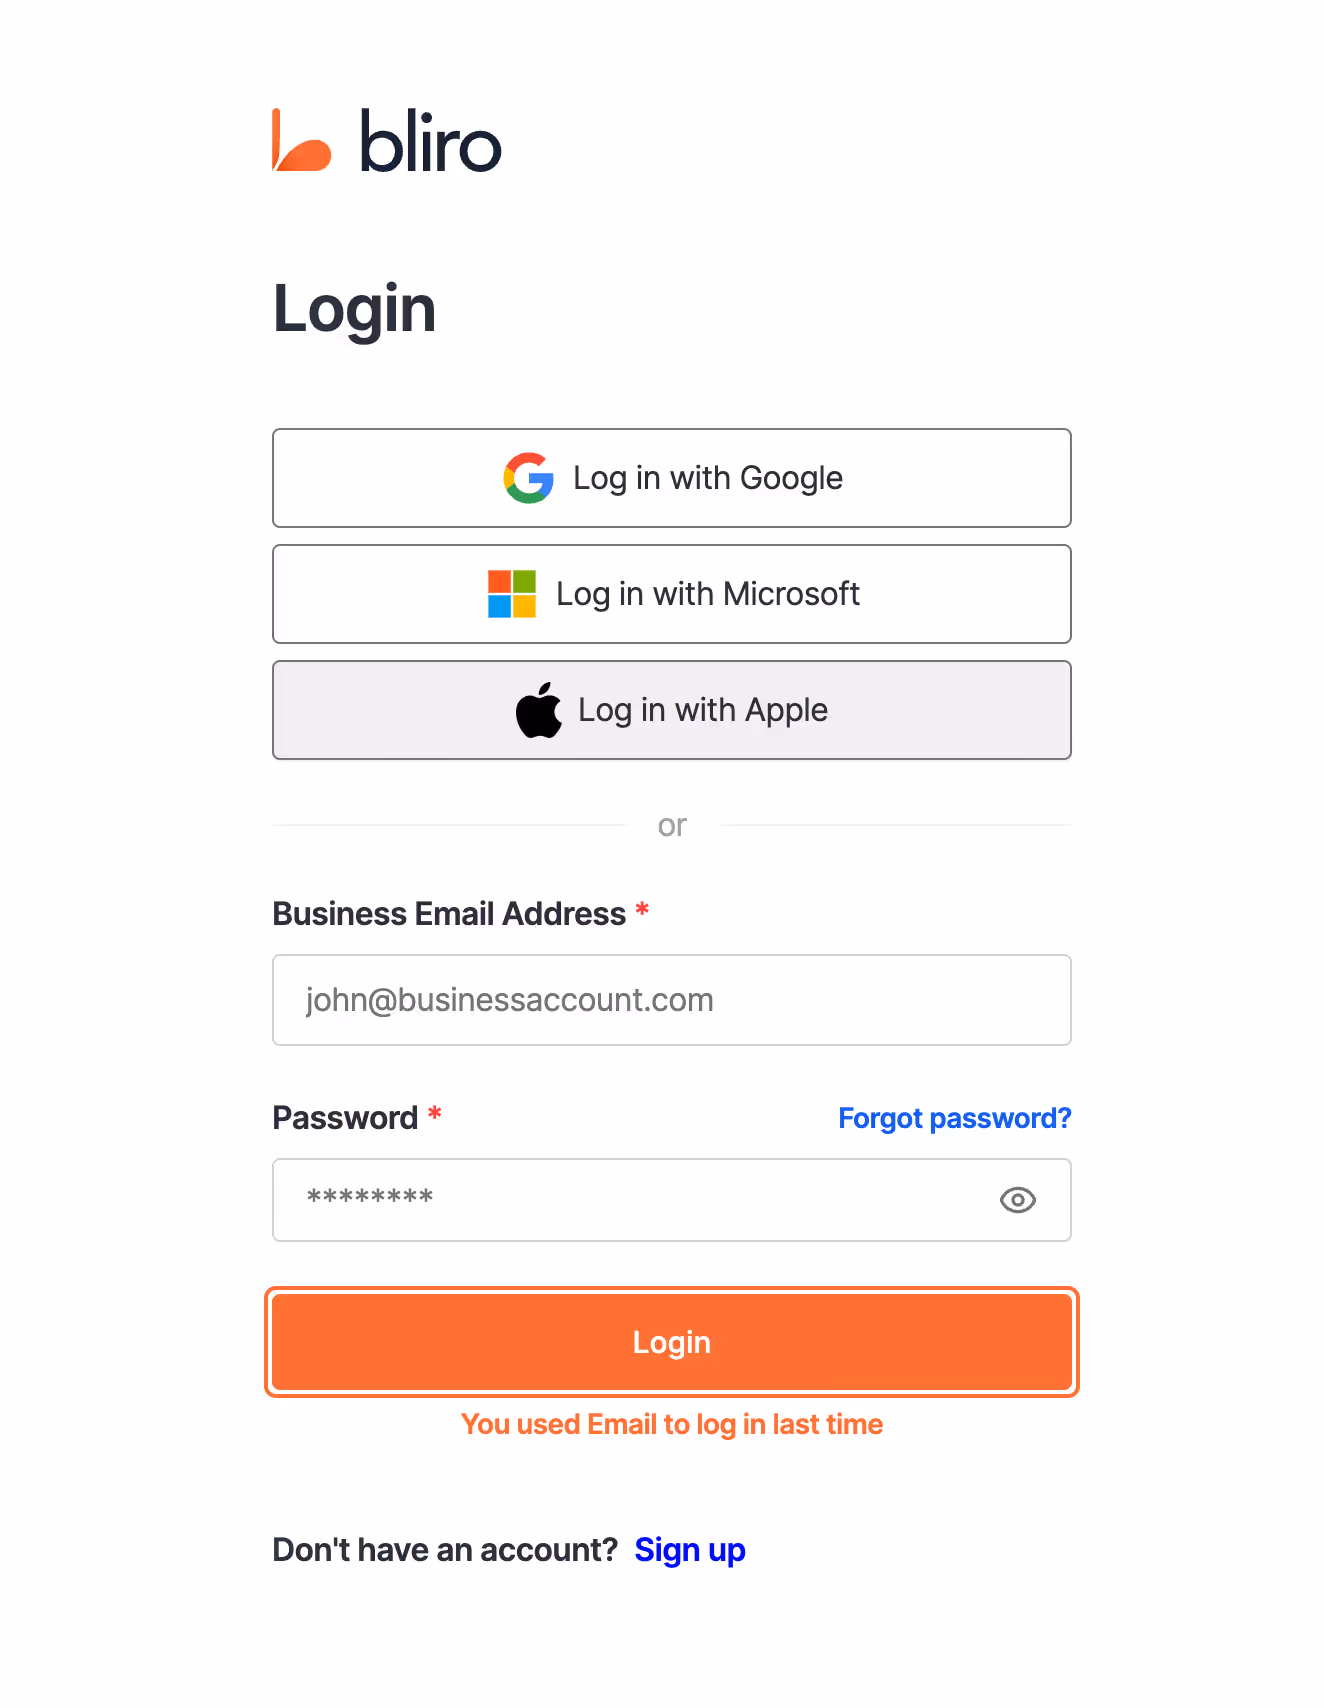This screenshot has width=1324, height=1708.
Task: Click the Password field label
Action: coord(345,1118)
